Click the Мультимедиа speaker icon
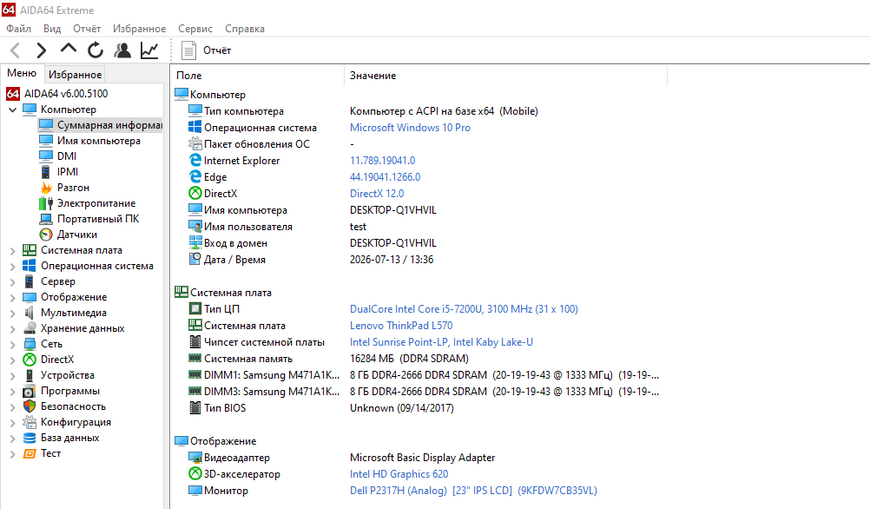The width and height of the screenshot is (870, 509). click(29, 313)
